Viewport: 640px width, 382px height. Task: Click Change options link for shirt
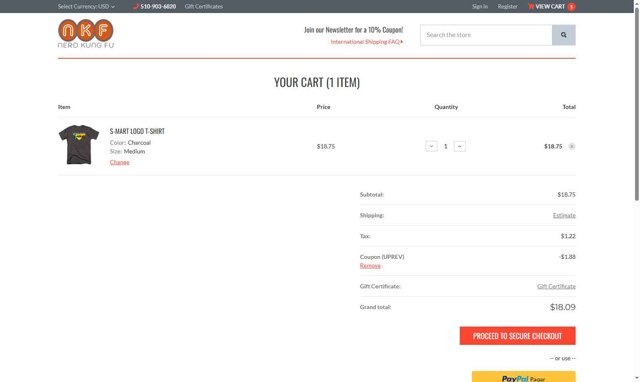tap(120, 162)
